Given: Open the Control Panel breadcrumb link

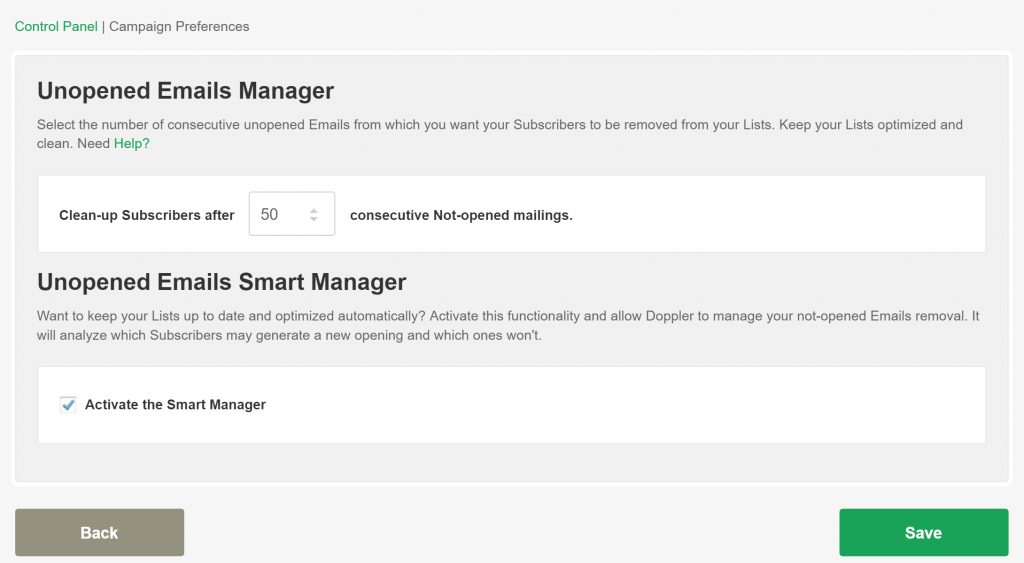Looking at the screenshot, I should [56, 27].
